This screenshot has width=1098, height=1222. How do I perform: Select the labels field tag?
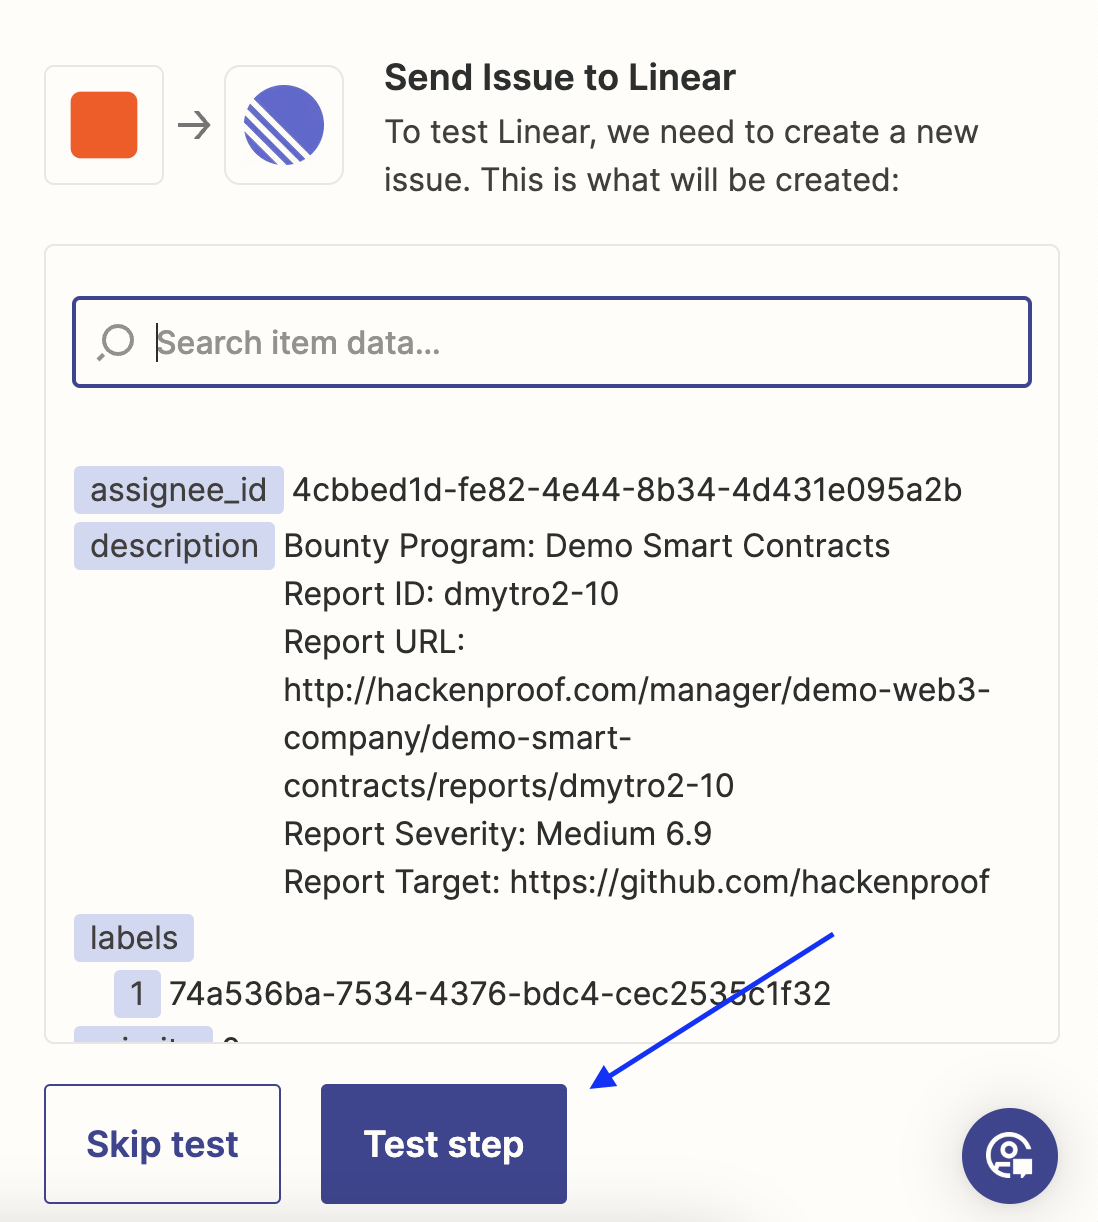(x=134, y=938)
